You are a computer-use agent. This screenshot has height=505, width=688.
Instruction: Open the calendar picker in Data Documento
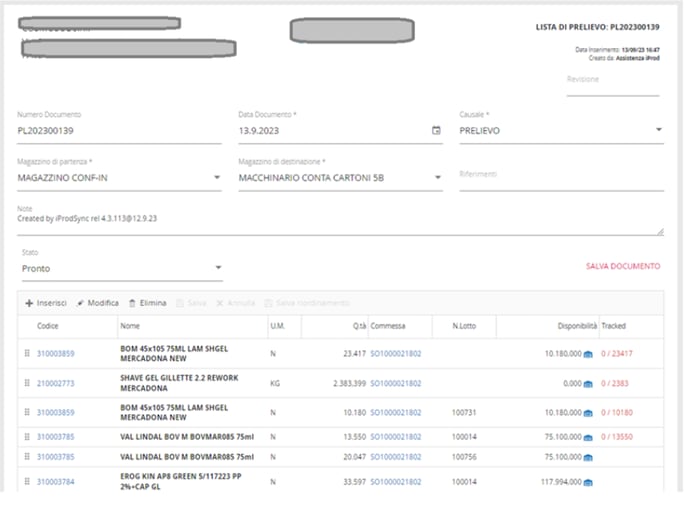coord(436,130)
